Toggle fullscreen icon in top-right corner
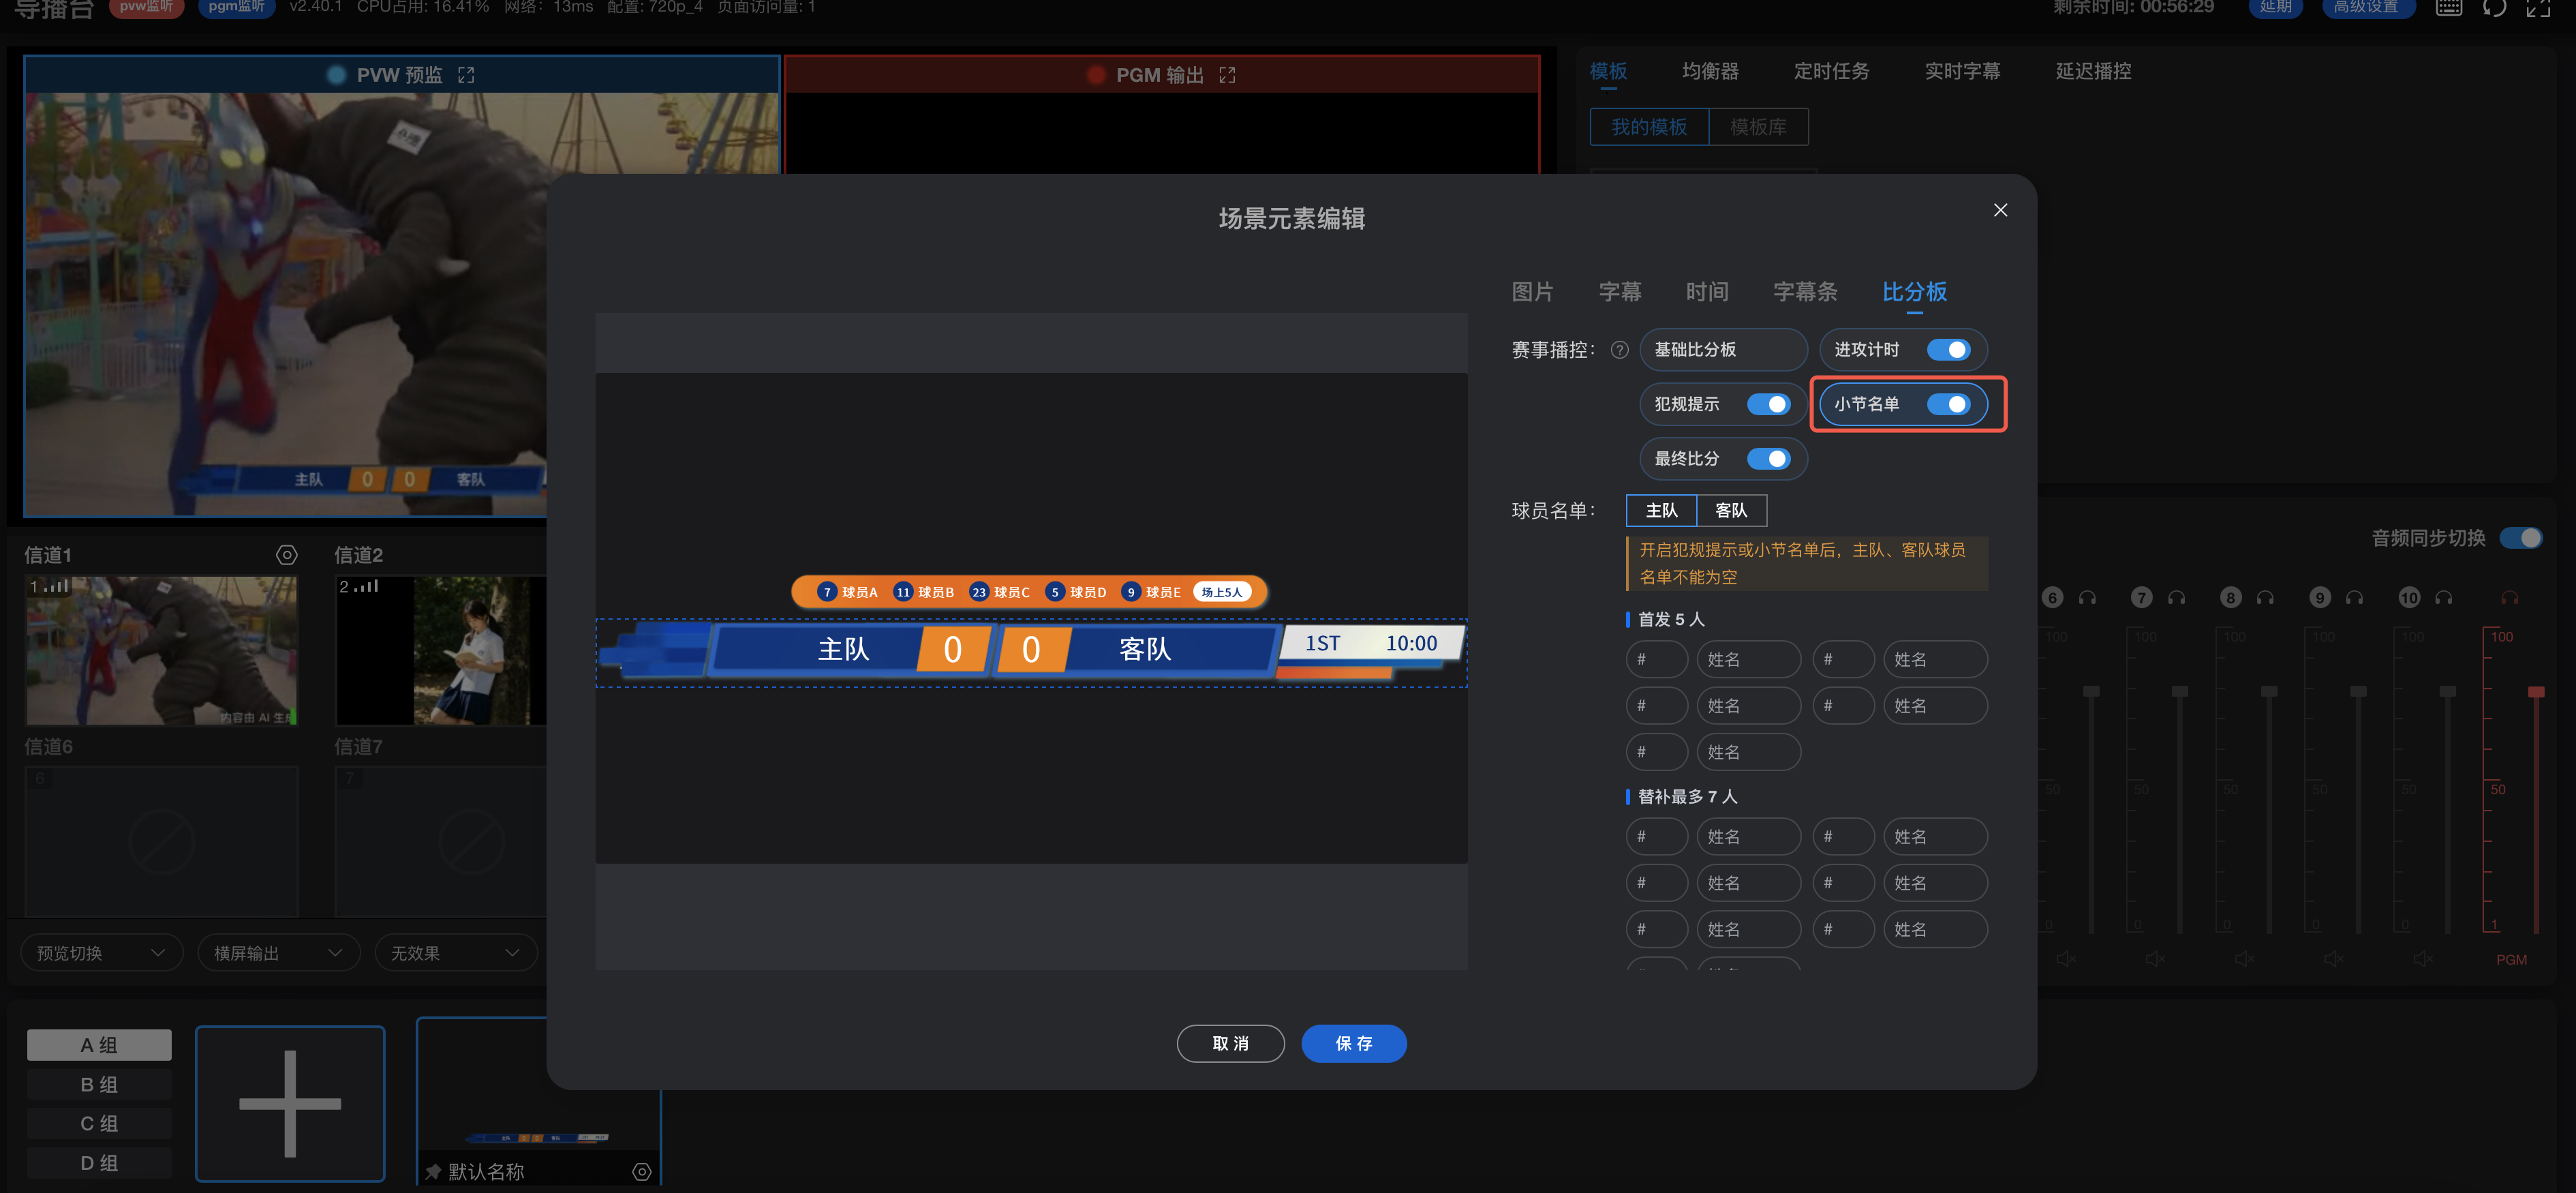 (2538, 7)
